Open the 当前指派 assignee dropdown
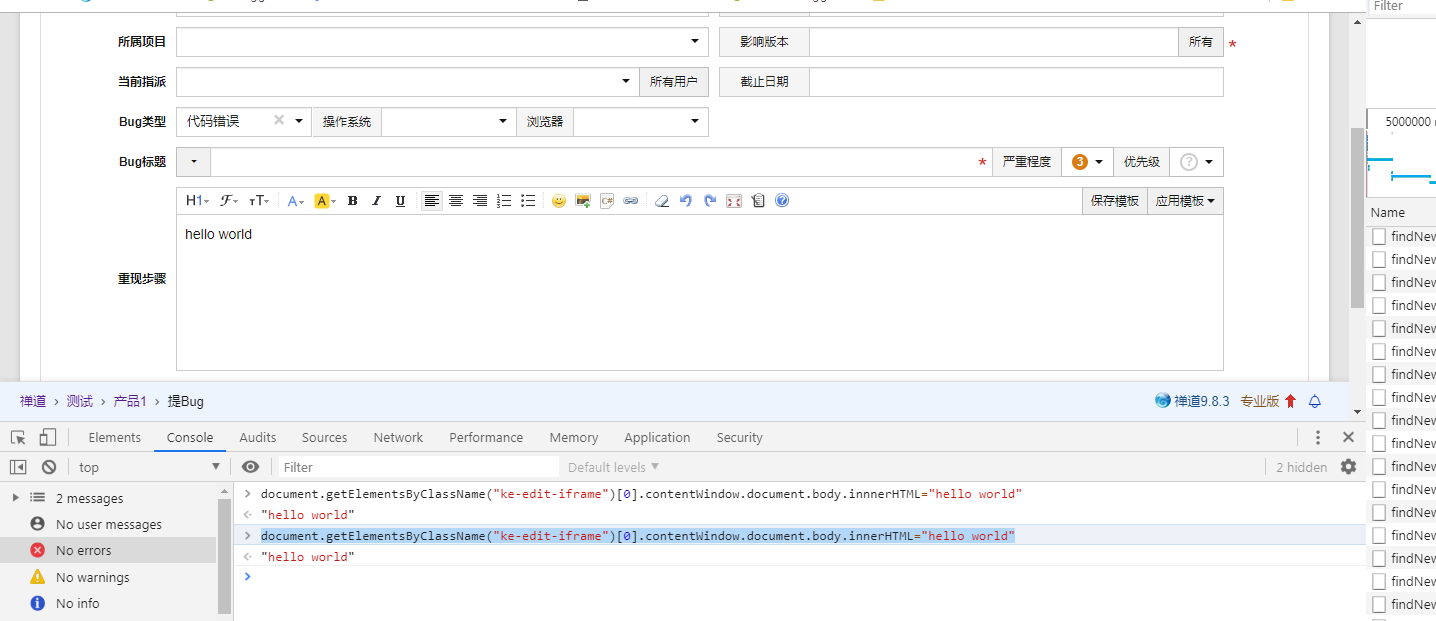Image resolution: width=1436 pixels, height=621 pixels. [x=408, y=82]
